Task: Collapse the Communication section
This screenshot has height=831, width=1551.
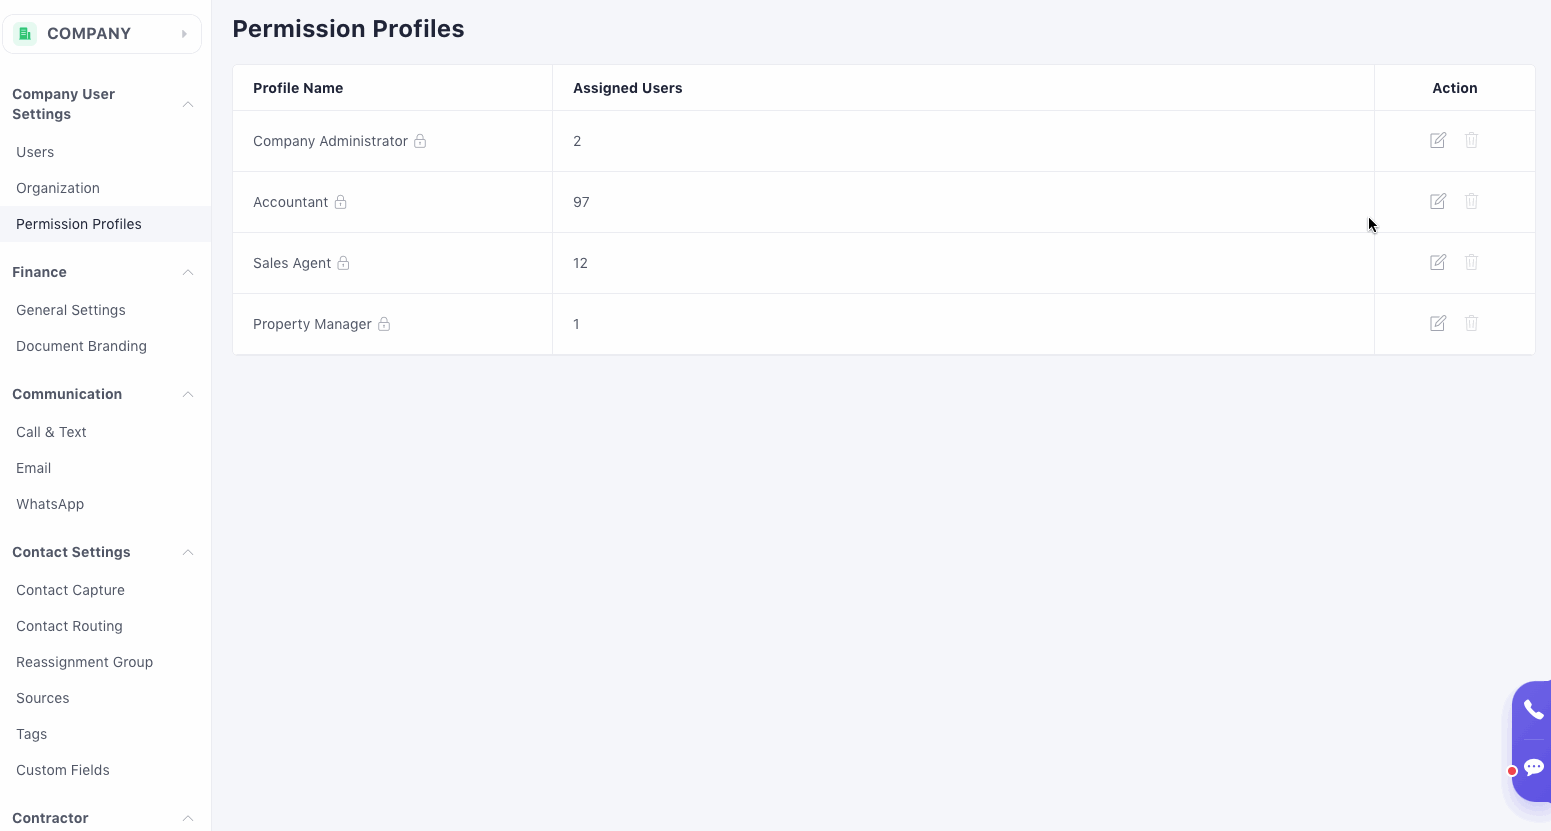Action: (187, 394)
